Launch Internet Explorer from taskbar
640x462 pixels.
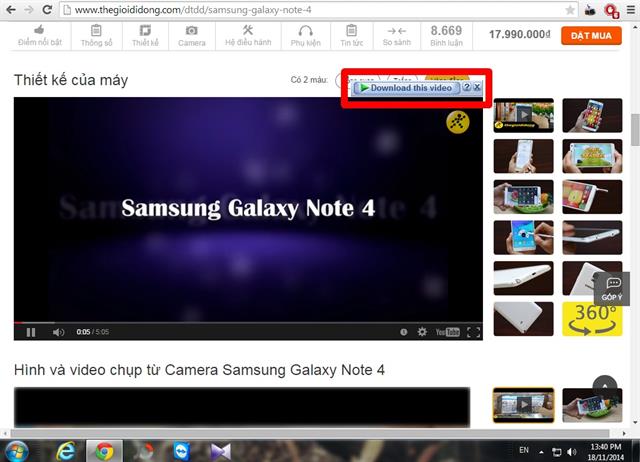click(65, 451)
